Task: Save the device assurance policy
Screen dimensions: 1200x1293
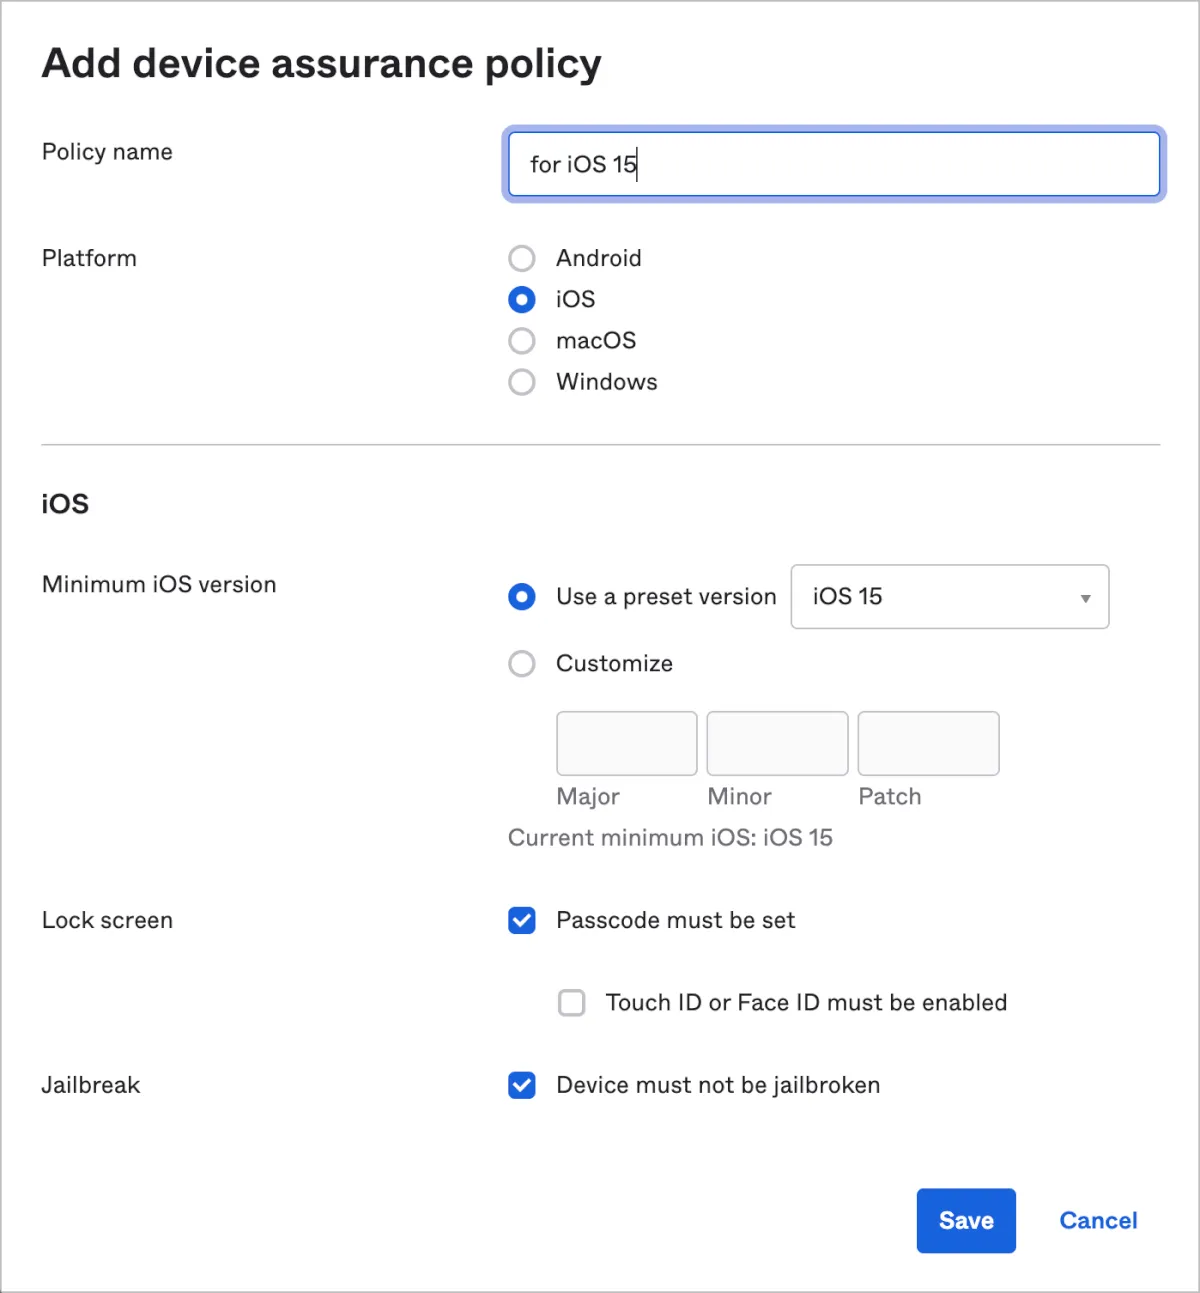Action: tap(965, 1221)
